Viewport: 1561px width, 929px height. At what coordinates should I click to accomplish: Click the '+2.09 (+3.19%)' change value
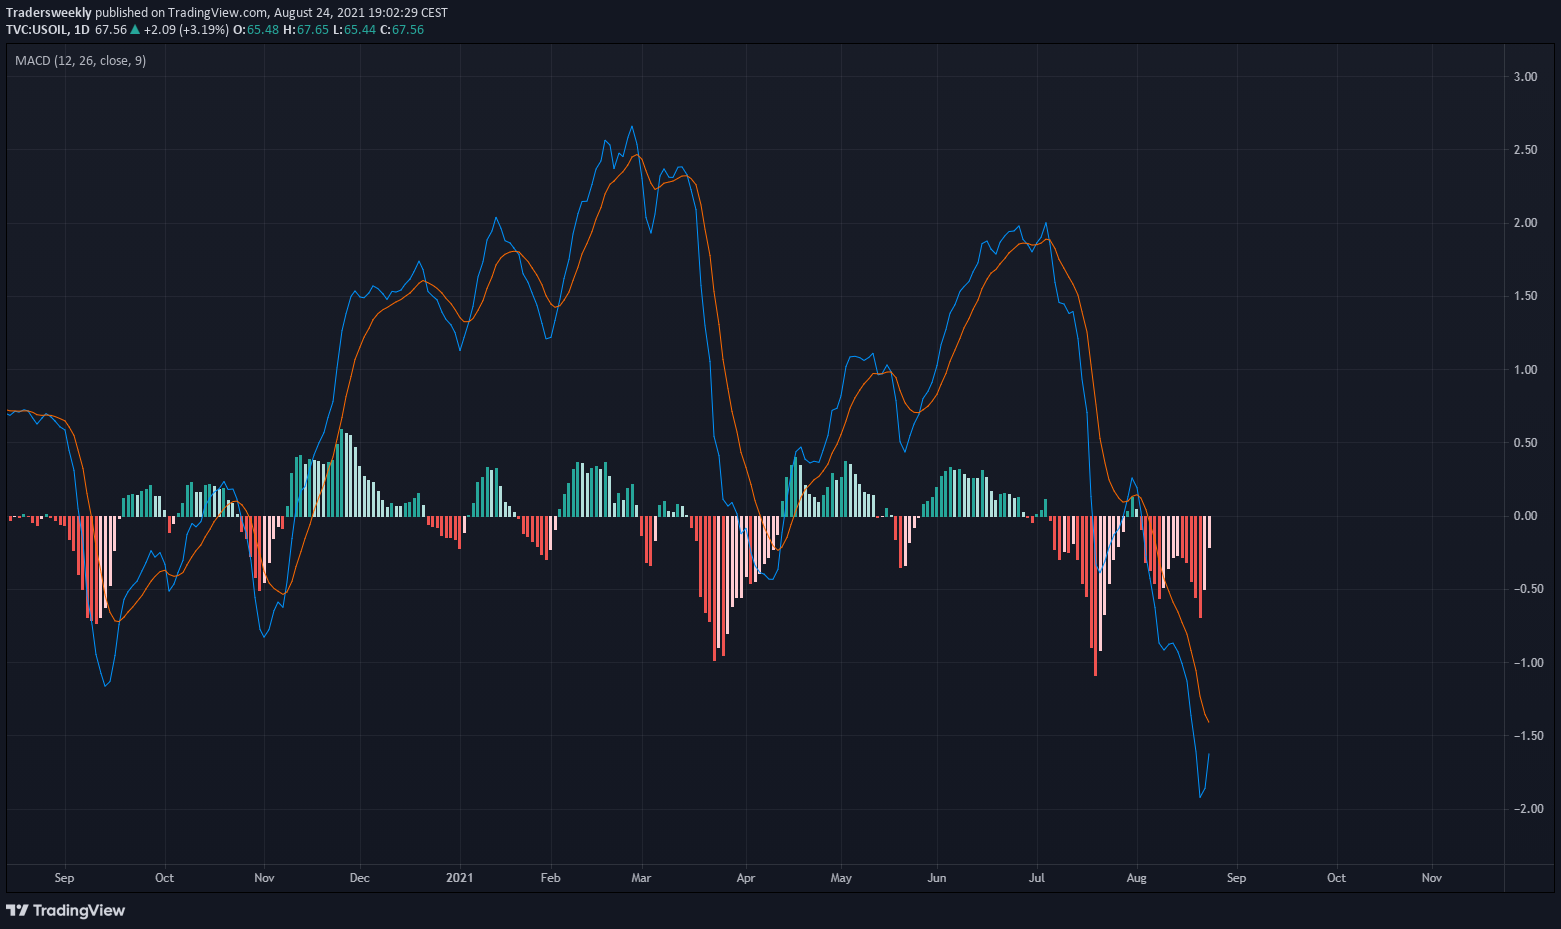(x=185, y=30)
